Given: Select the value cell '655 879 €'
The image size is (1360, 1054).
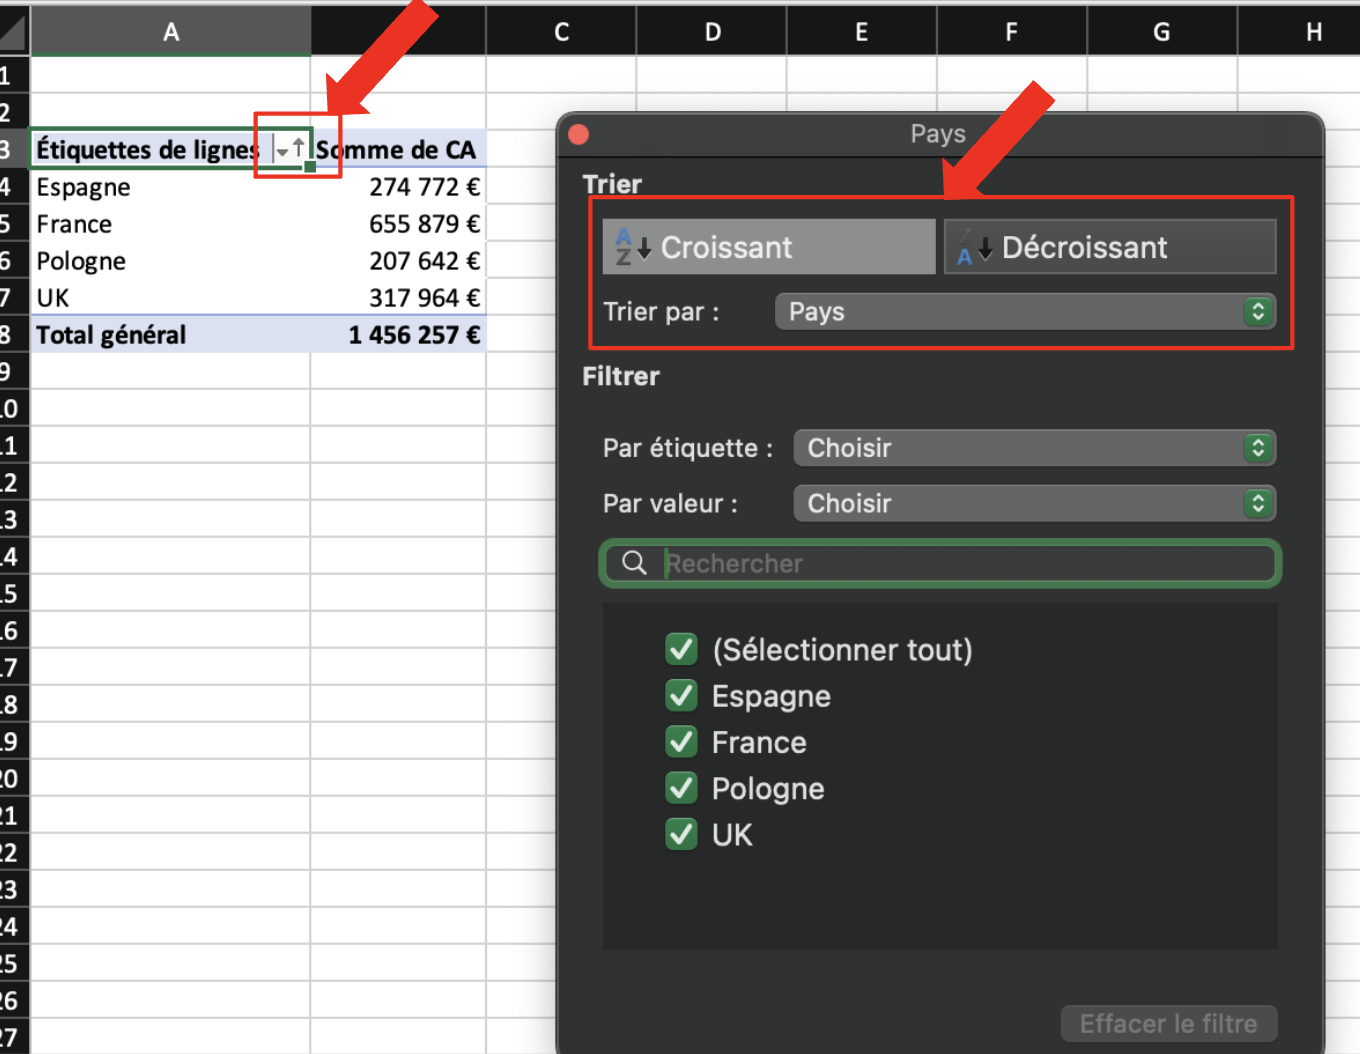Looking at the screenshot, I should point(399,224).
